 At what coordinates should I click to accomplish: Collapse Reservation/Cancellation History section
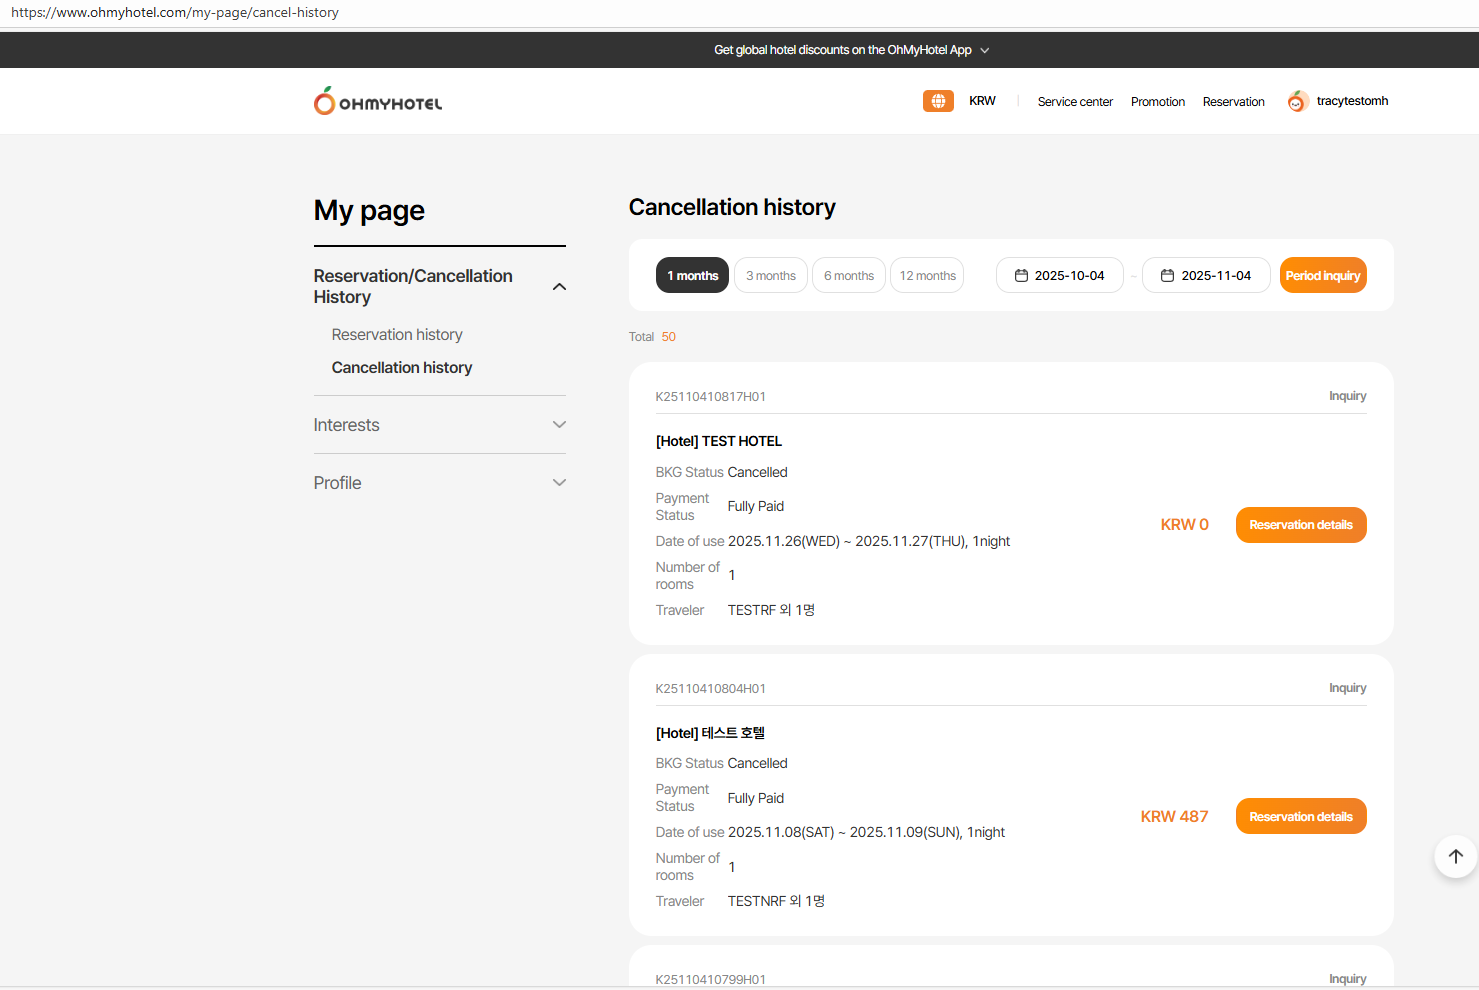pyautogui.click(x=559, y=287)
